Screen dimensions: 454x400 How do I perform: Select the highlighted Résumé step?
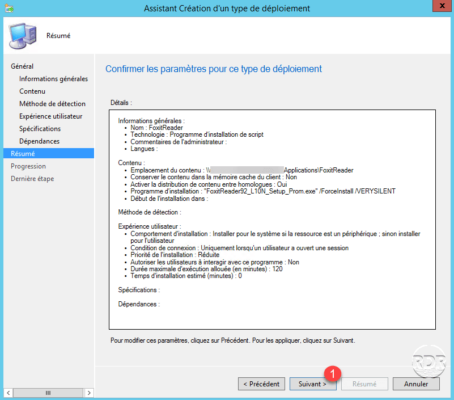pos(49,153)
